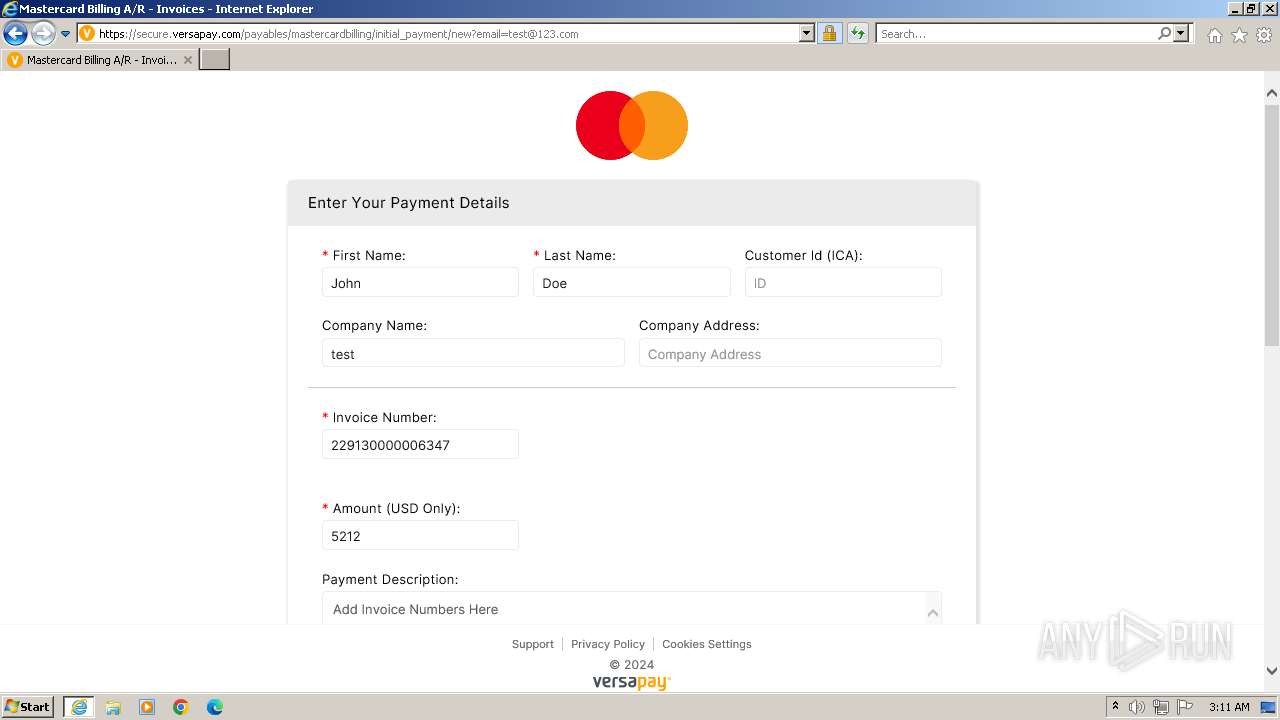Click the vertical page scrollbar thumb
This screenshot has height=720, width=1280.
tap(1272, 224)
